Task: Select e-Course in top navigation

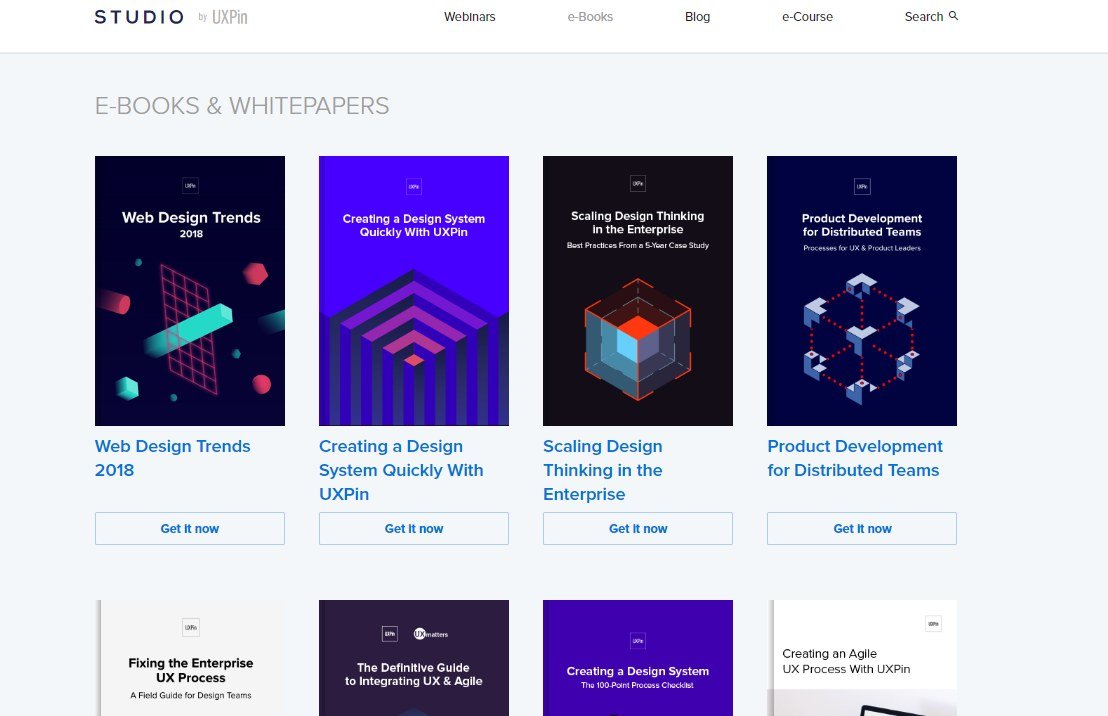Action: pyautogui.click(x=807, y=17)
